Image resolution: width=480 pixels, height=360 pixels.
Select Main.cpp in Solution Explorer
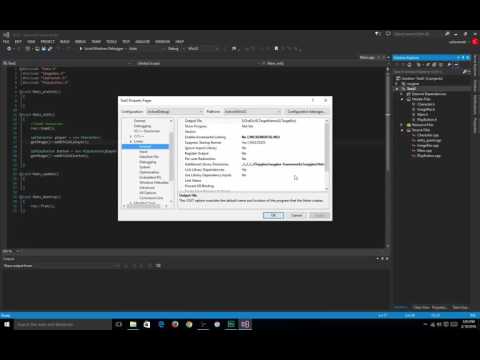click(424, 150)
